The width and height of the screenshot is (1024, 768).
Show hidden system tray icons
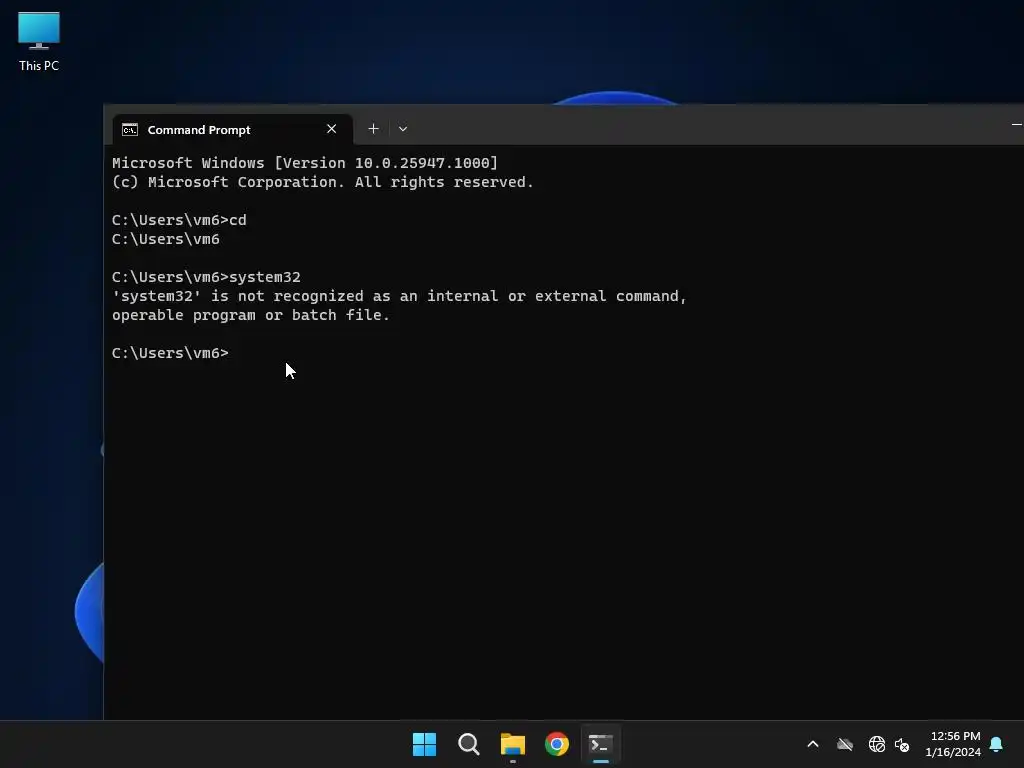(813, 744)
